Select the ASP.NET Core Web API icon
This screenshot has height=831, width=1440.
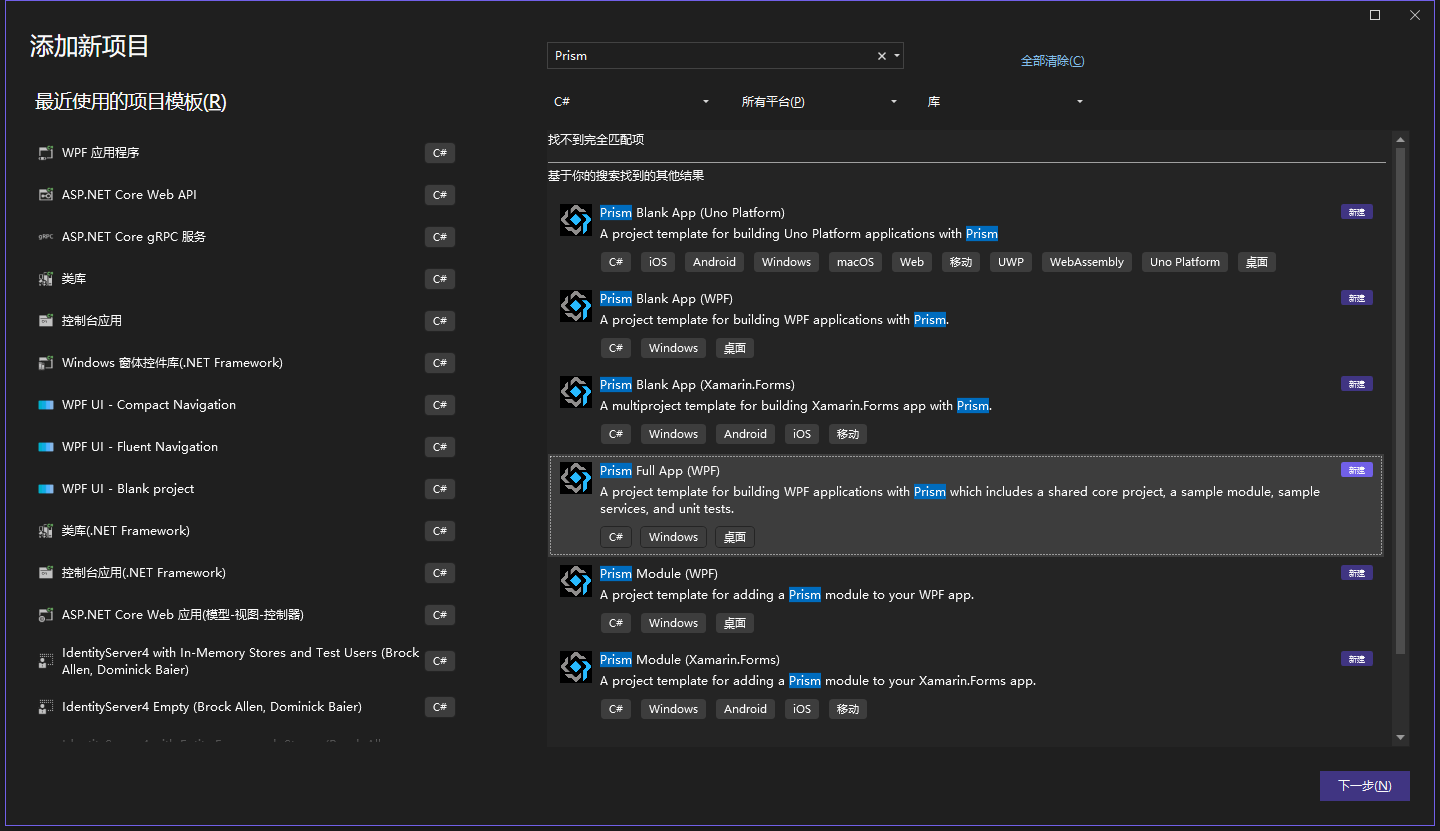[x=45, y=194]
